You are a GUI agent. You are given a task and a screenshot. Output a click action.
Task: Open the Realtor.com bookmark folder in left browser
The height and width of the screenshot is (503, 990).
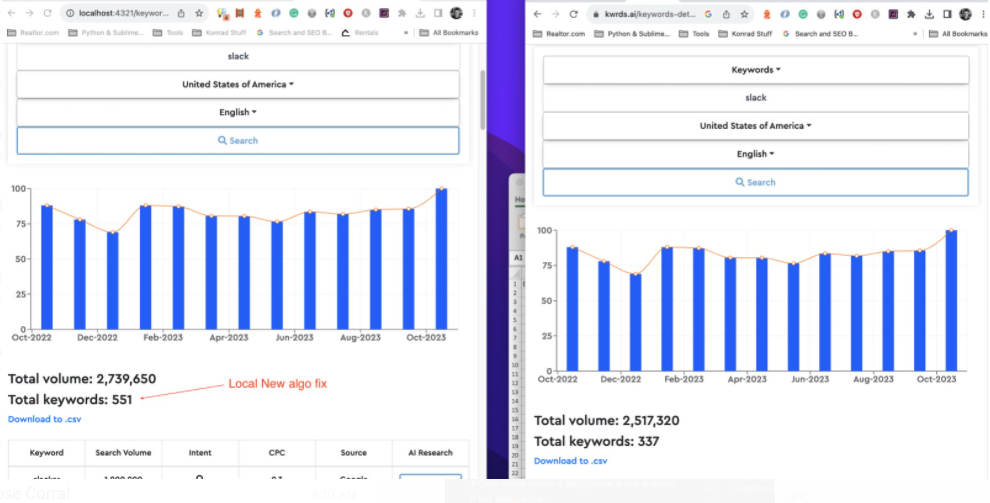[34, 33]
